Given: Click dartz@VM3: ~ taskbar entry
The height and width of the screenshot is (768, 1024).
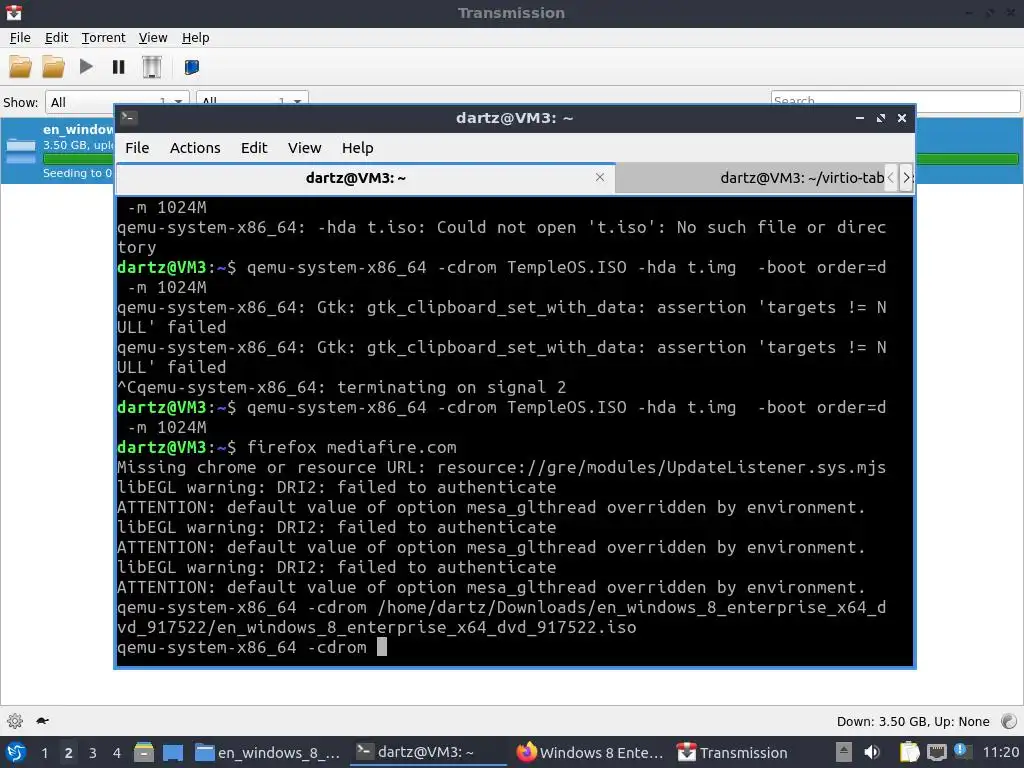Looking at the screenshot, I should click(428, 753).
